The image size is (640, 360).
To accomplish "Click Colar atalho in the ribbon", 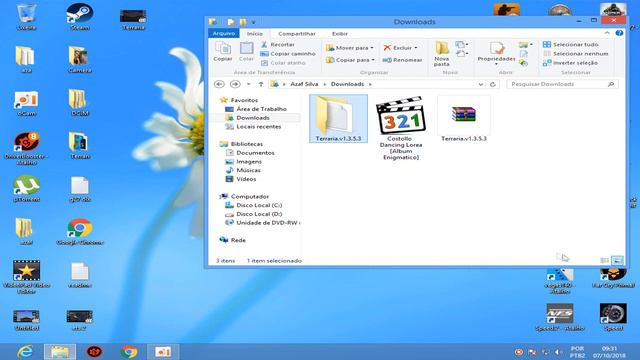I will point(283,63).
